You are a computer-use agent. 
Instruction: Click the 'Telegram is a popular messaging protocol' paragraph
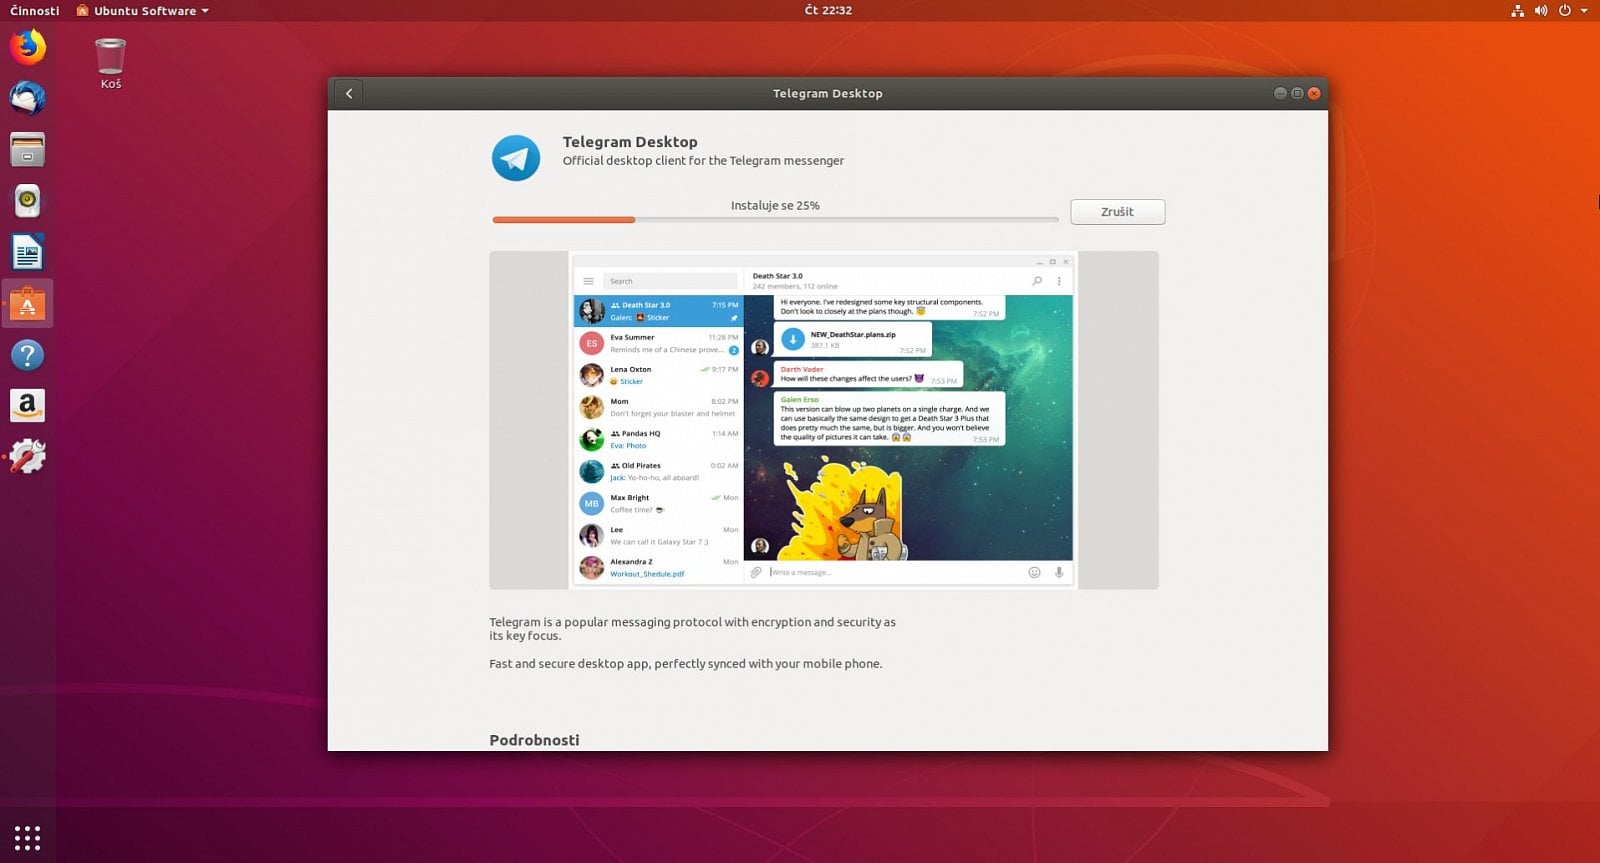pyautogui.click(x=692, y=628)
